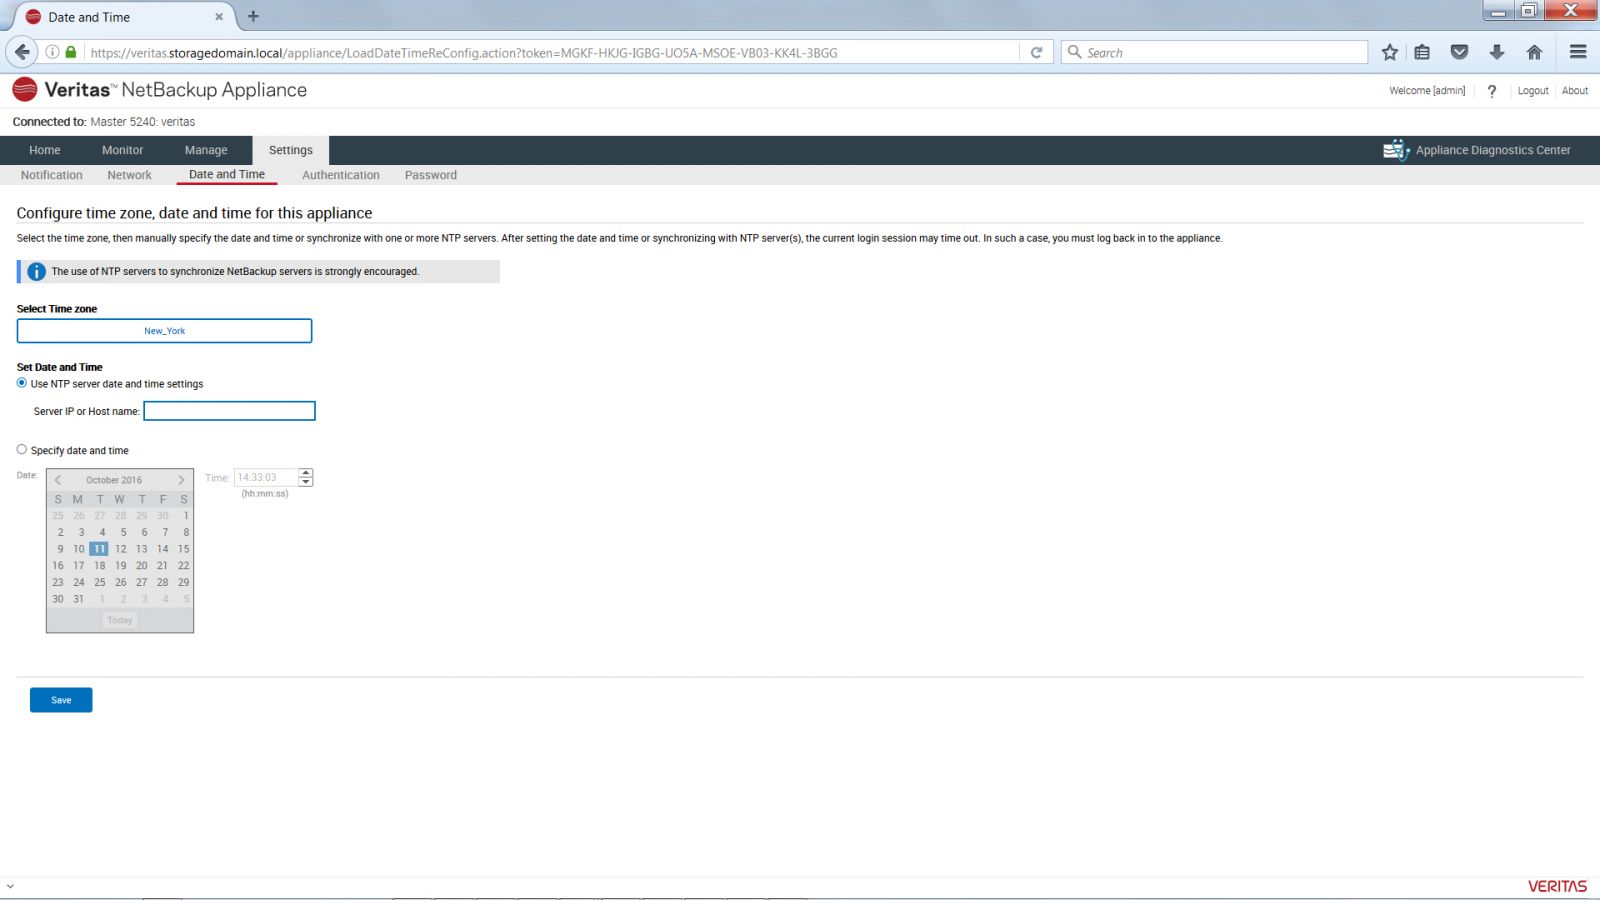
Task: Go to browser home page icon
Action: coord(1534,52)
